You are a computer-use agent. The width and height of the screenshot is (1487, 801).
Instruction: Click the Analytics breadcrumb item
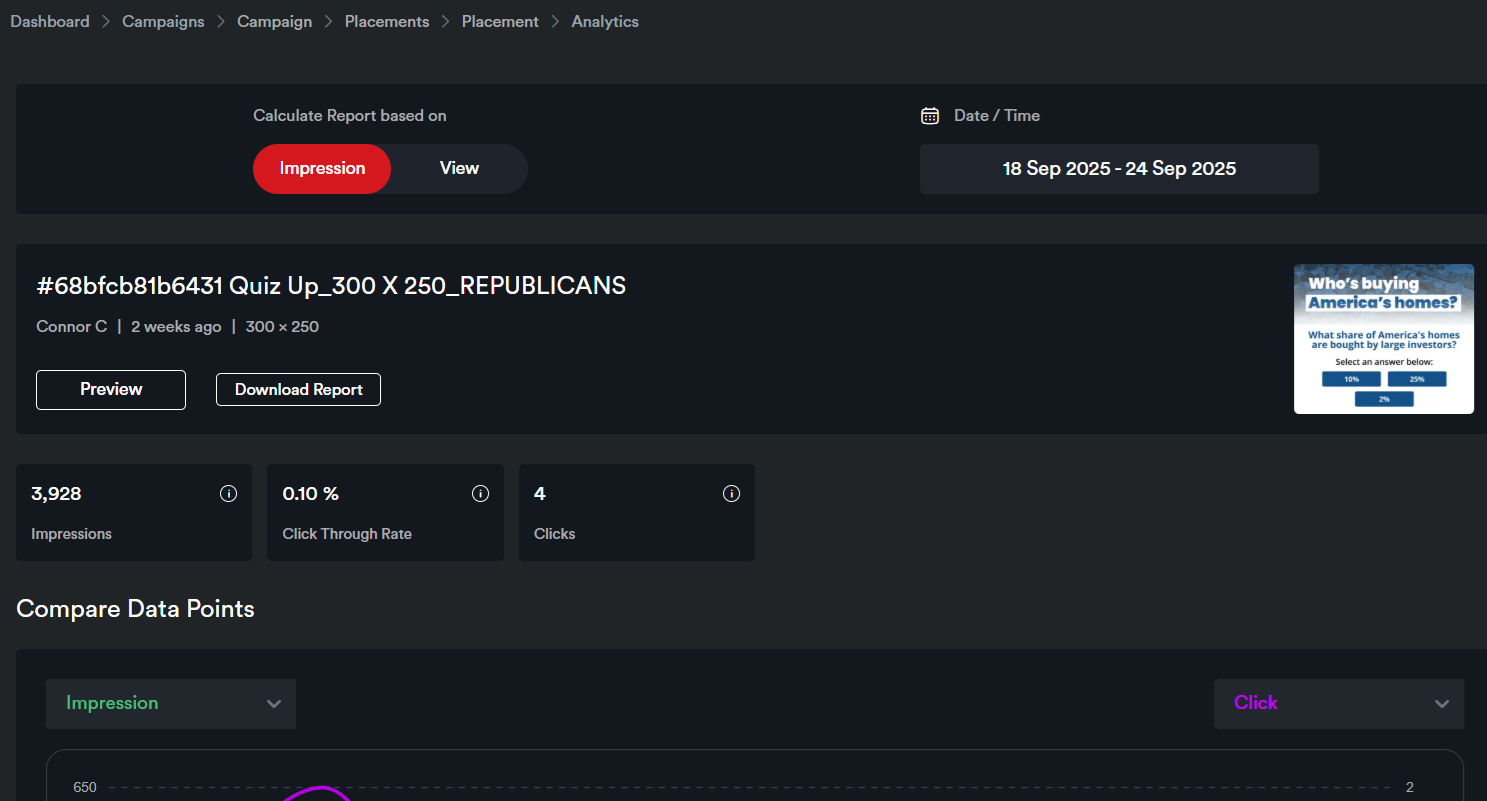605,22
